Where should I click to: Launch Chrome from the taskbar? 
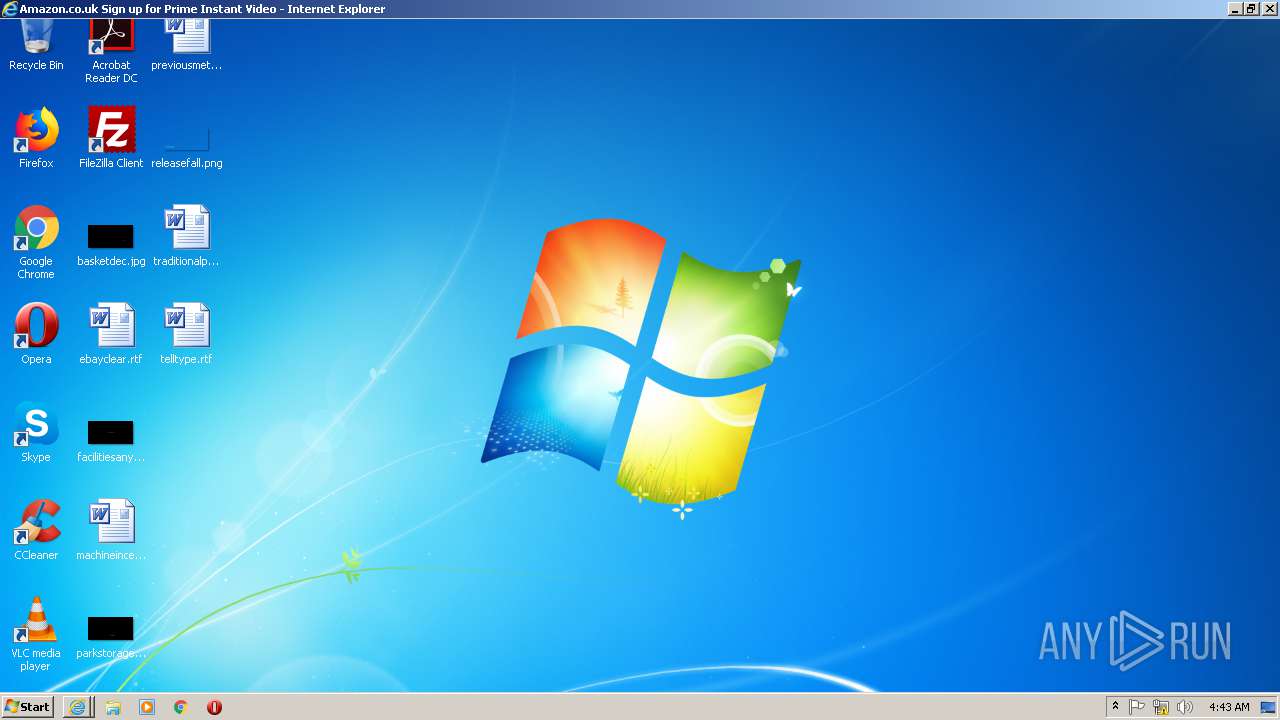(x=181, y=707)
